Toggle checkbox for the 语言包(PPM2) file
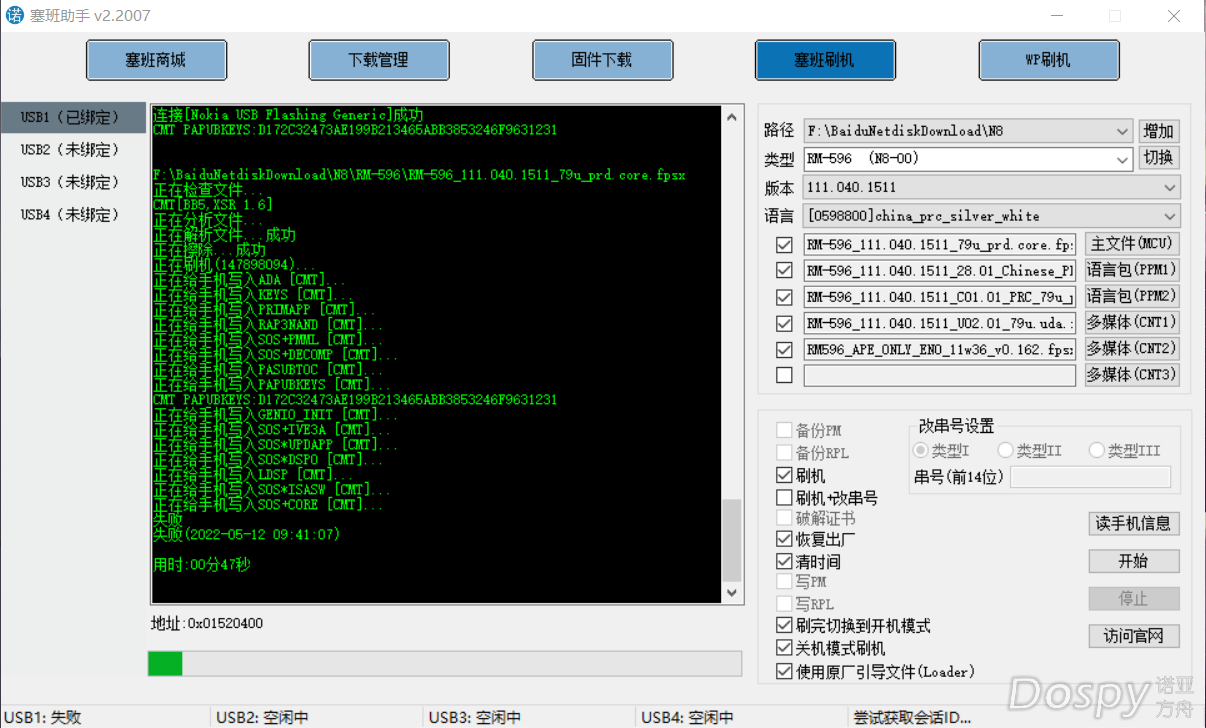This screenshot has height=728, width=1206. [x=784, y=297]
